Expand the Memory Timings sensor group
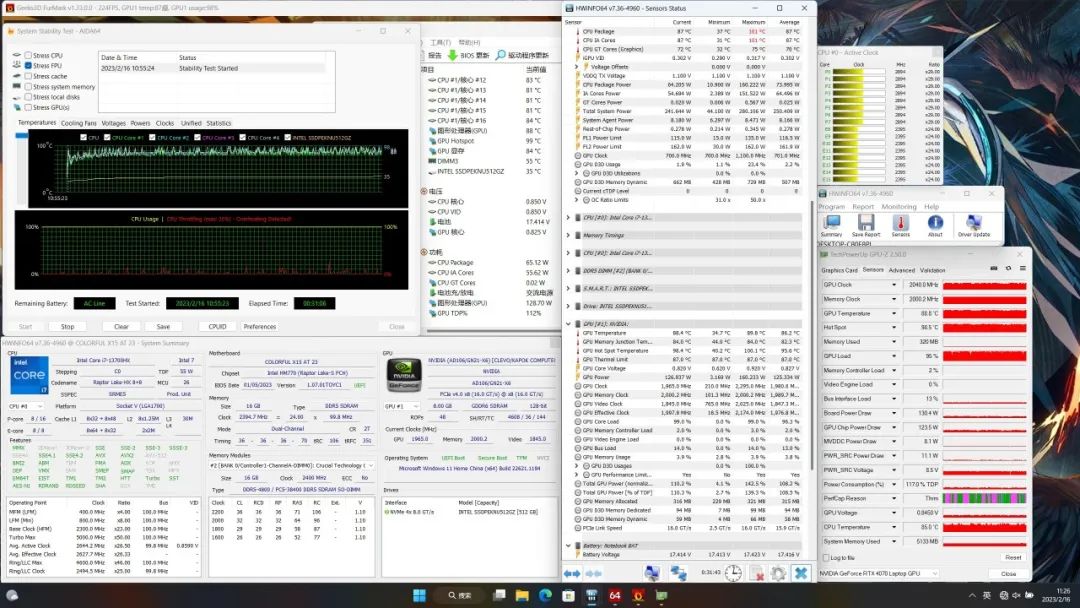Image resolution: width=1080 pixels, height=608 pixels. point(569,235)
